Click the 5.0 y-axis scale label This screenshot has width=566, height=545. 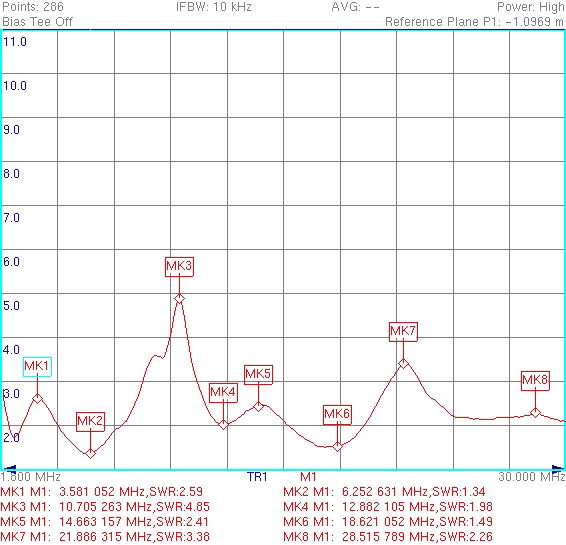pos(11,306)
